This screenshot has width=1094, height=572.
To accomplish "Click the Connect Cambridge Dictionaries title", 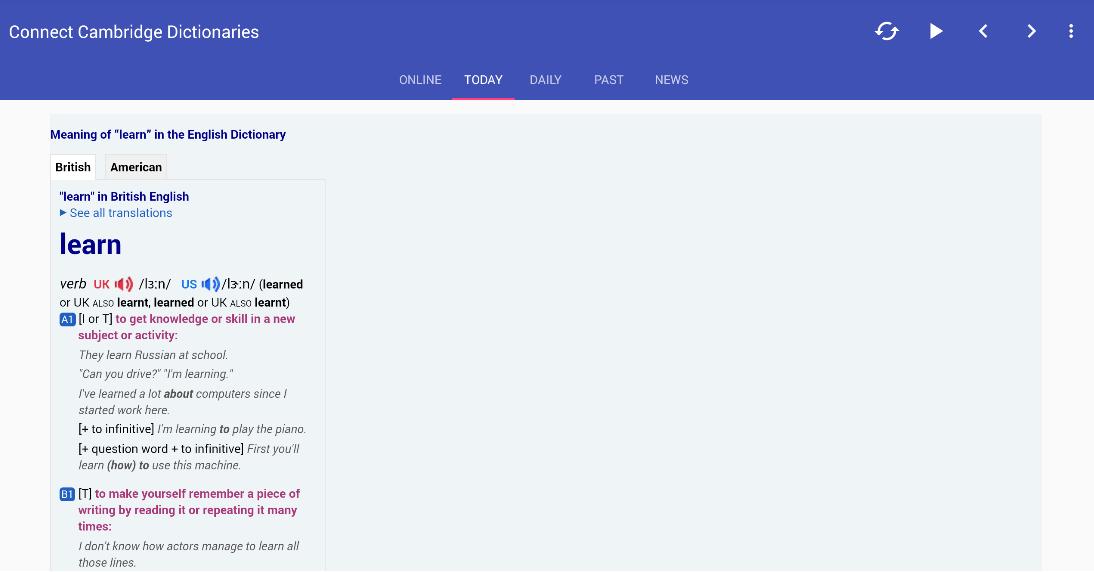I will (134, 32).
